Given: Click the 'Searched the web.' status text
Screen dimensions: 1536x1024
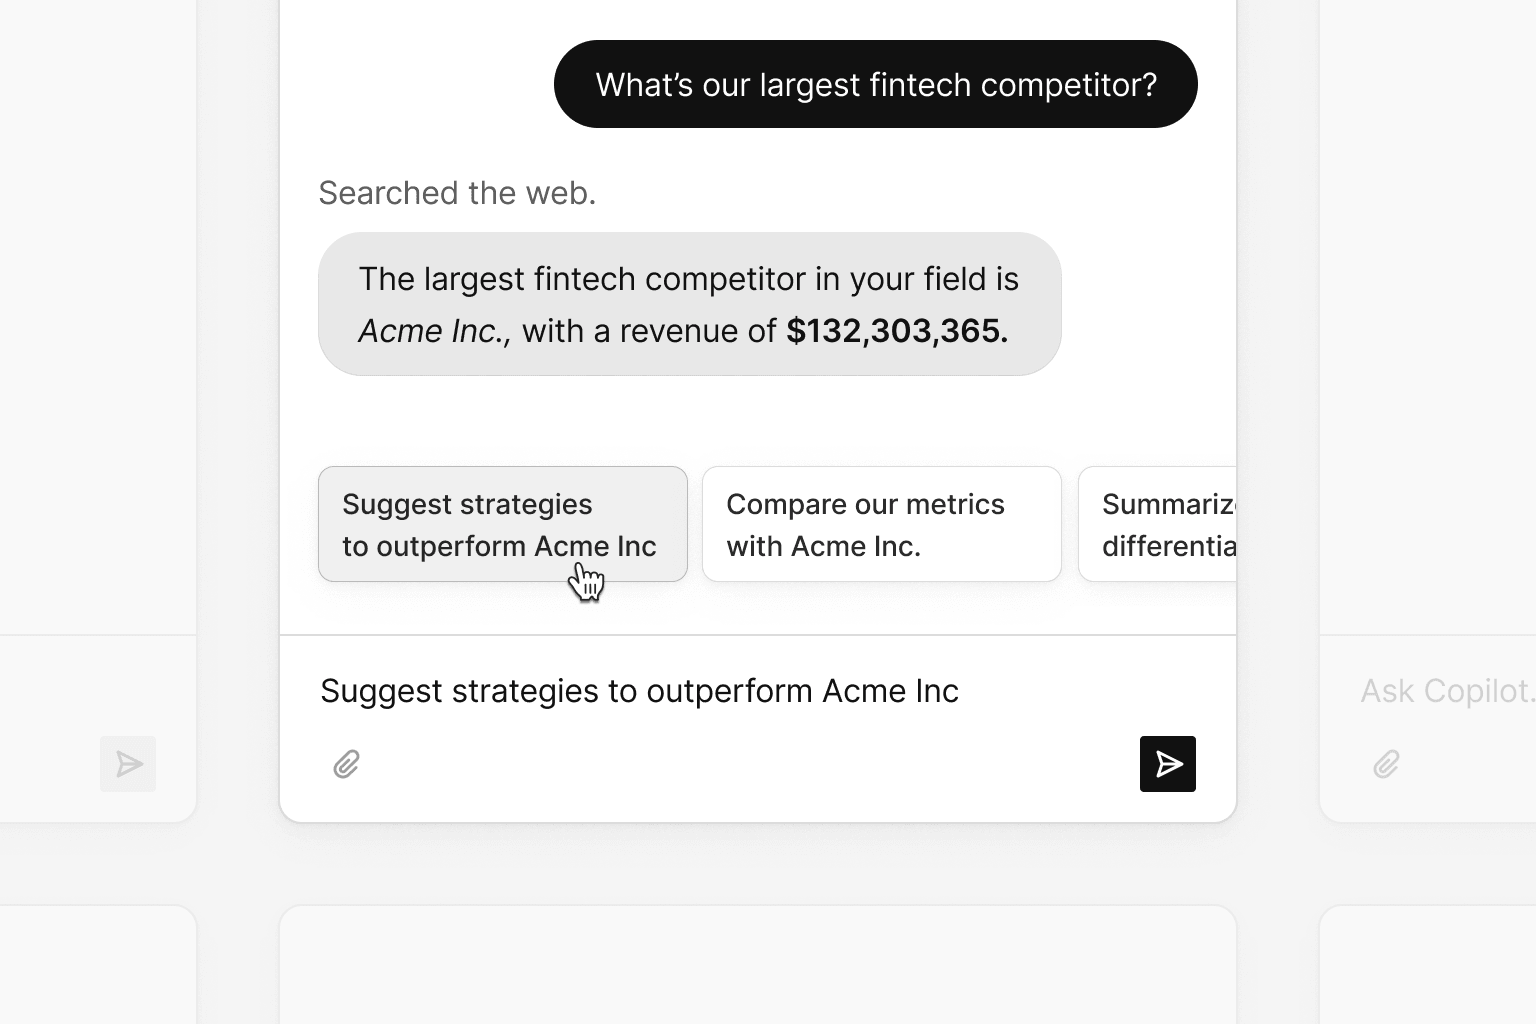Looking at the screenshot, I should coord(456,192).
